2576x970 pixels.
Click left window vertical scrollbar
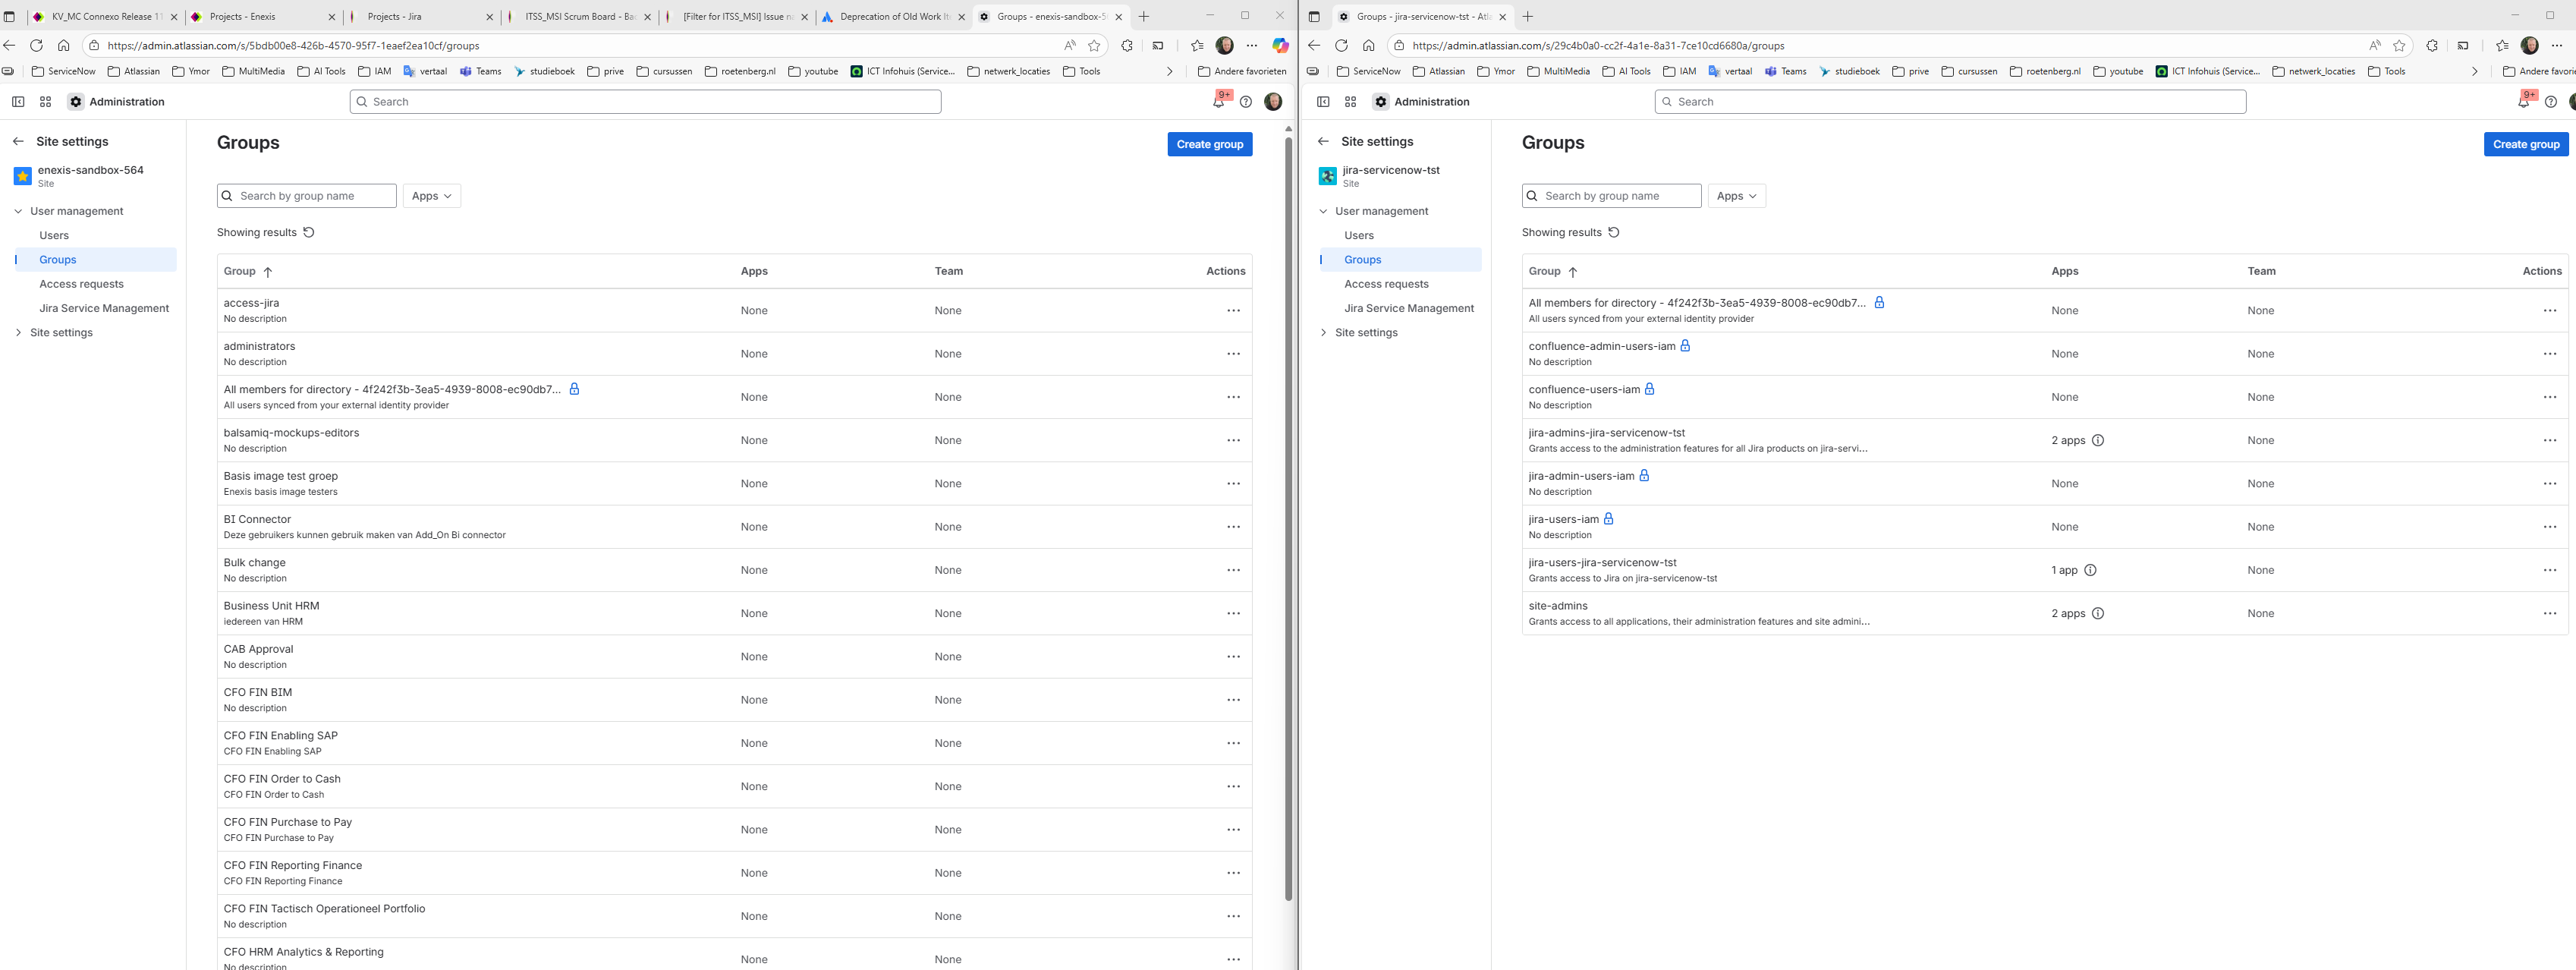click(1288, 520)
